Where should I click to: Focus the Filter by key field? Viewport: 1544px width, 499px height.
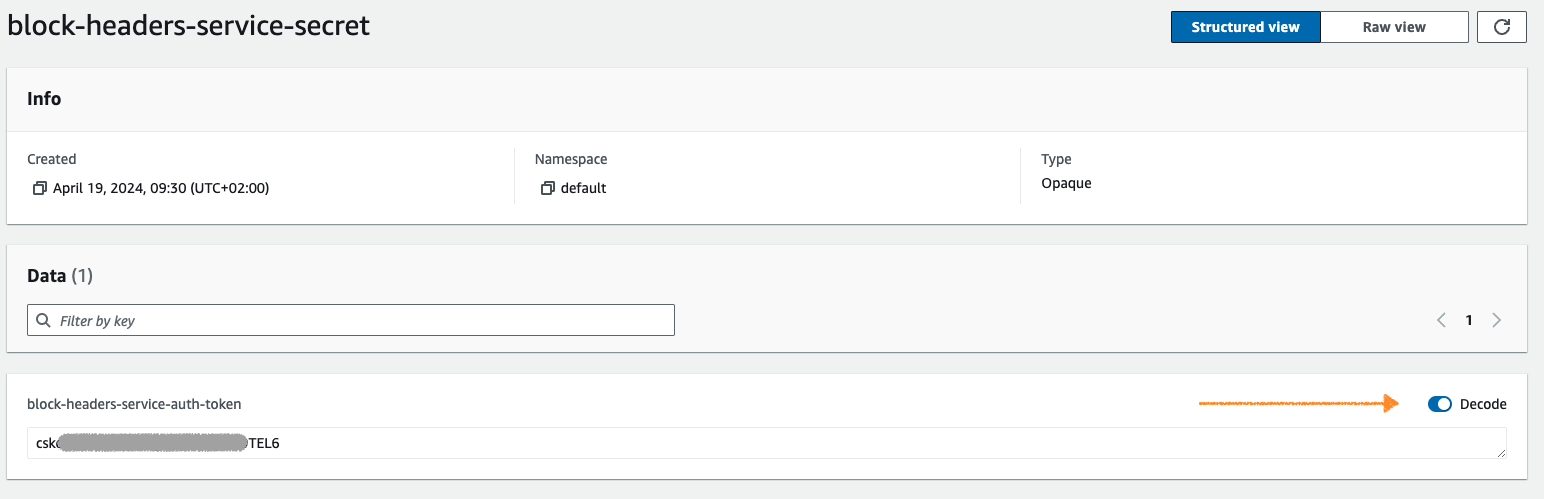click(x=351, y=321)
